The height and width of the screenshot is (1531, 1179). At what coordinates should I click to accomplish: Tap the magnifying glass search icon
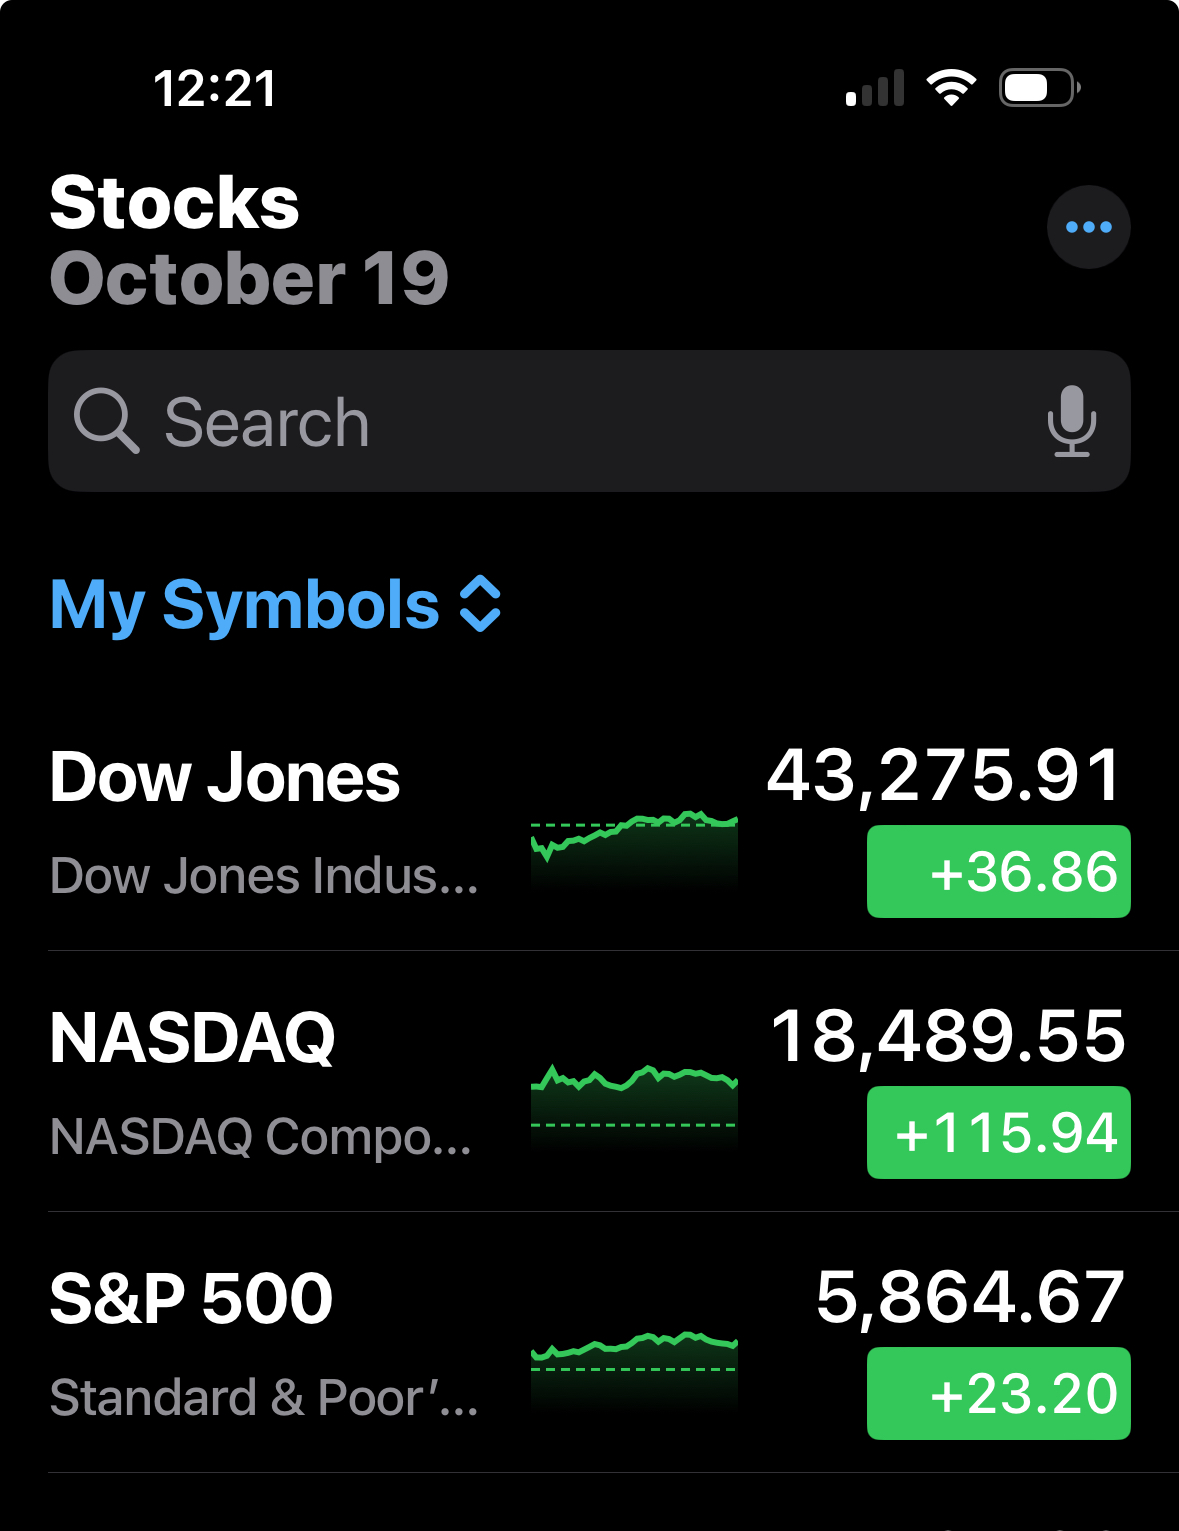[106, 421]
